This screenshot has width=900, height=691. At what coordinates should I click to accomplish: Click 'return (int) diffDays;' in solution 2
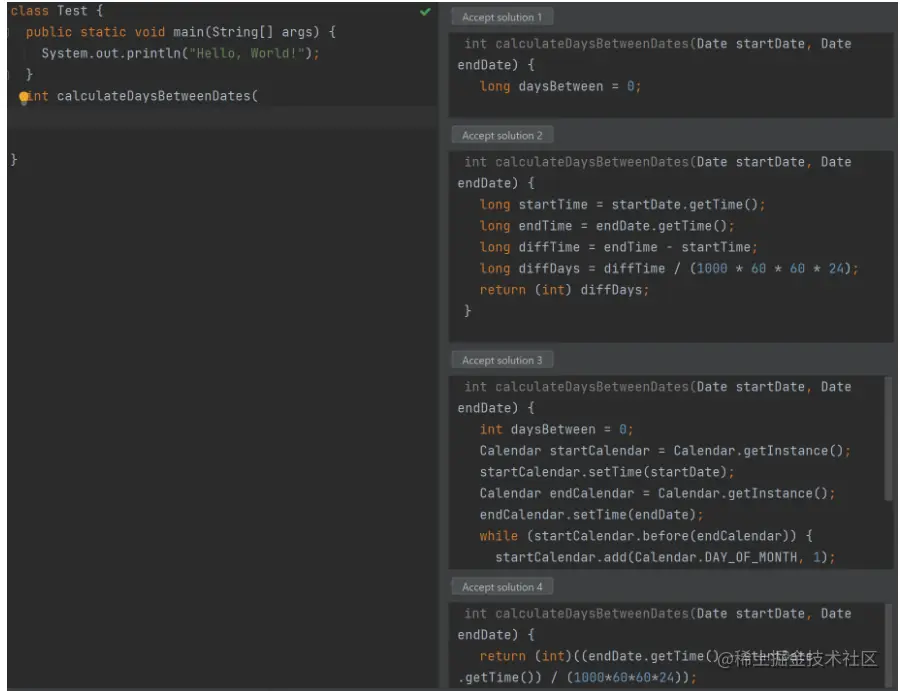564,290
